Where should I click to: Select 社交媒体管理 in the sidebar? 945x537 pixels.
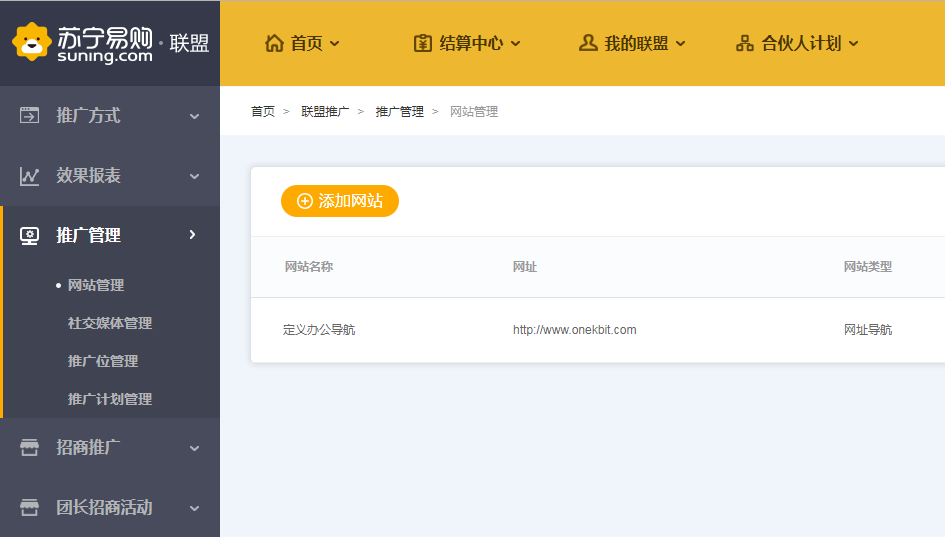click(110, 323)
